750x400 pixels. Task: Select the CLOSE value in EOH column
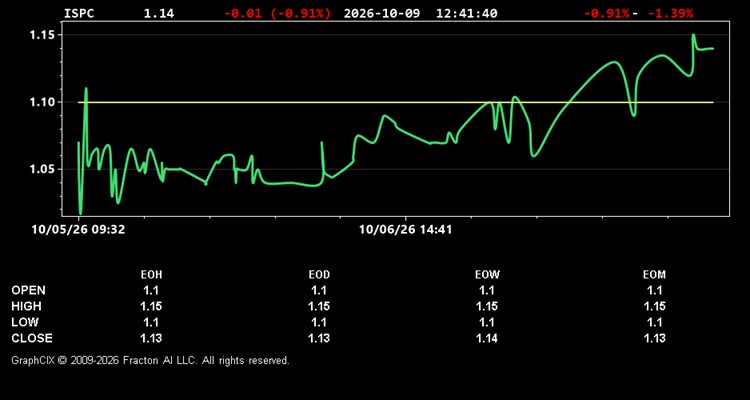151,338
